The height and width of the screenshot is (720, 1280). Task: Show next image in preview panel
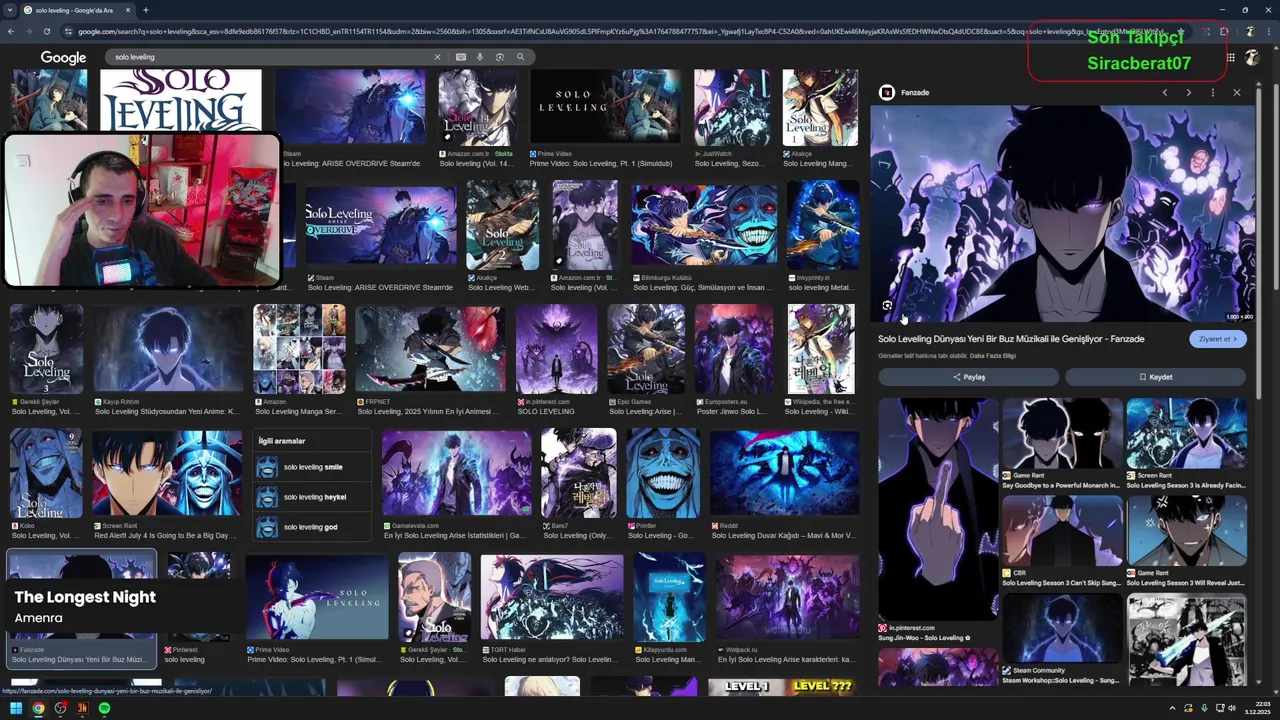(1188, 92)
